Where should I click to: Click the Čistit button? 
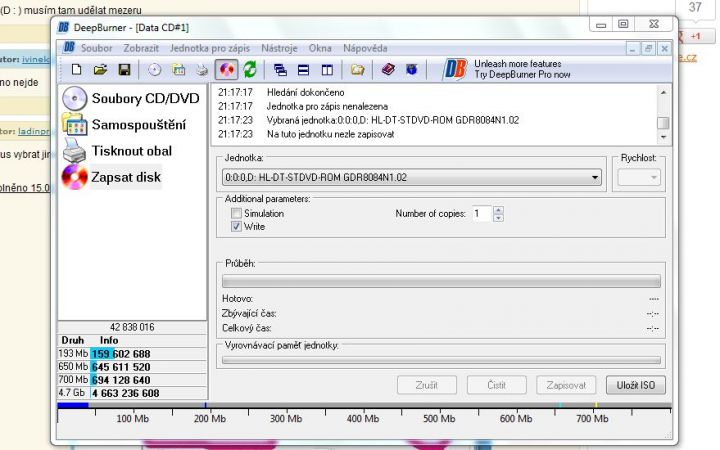pyautogui.click(x=497, y=385)
